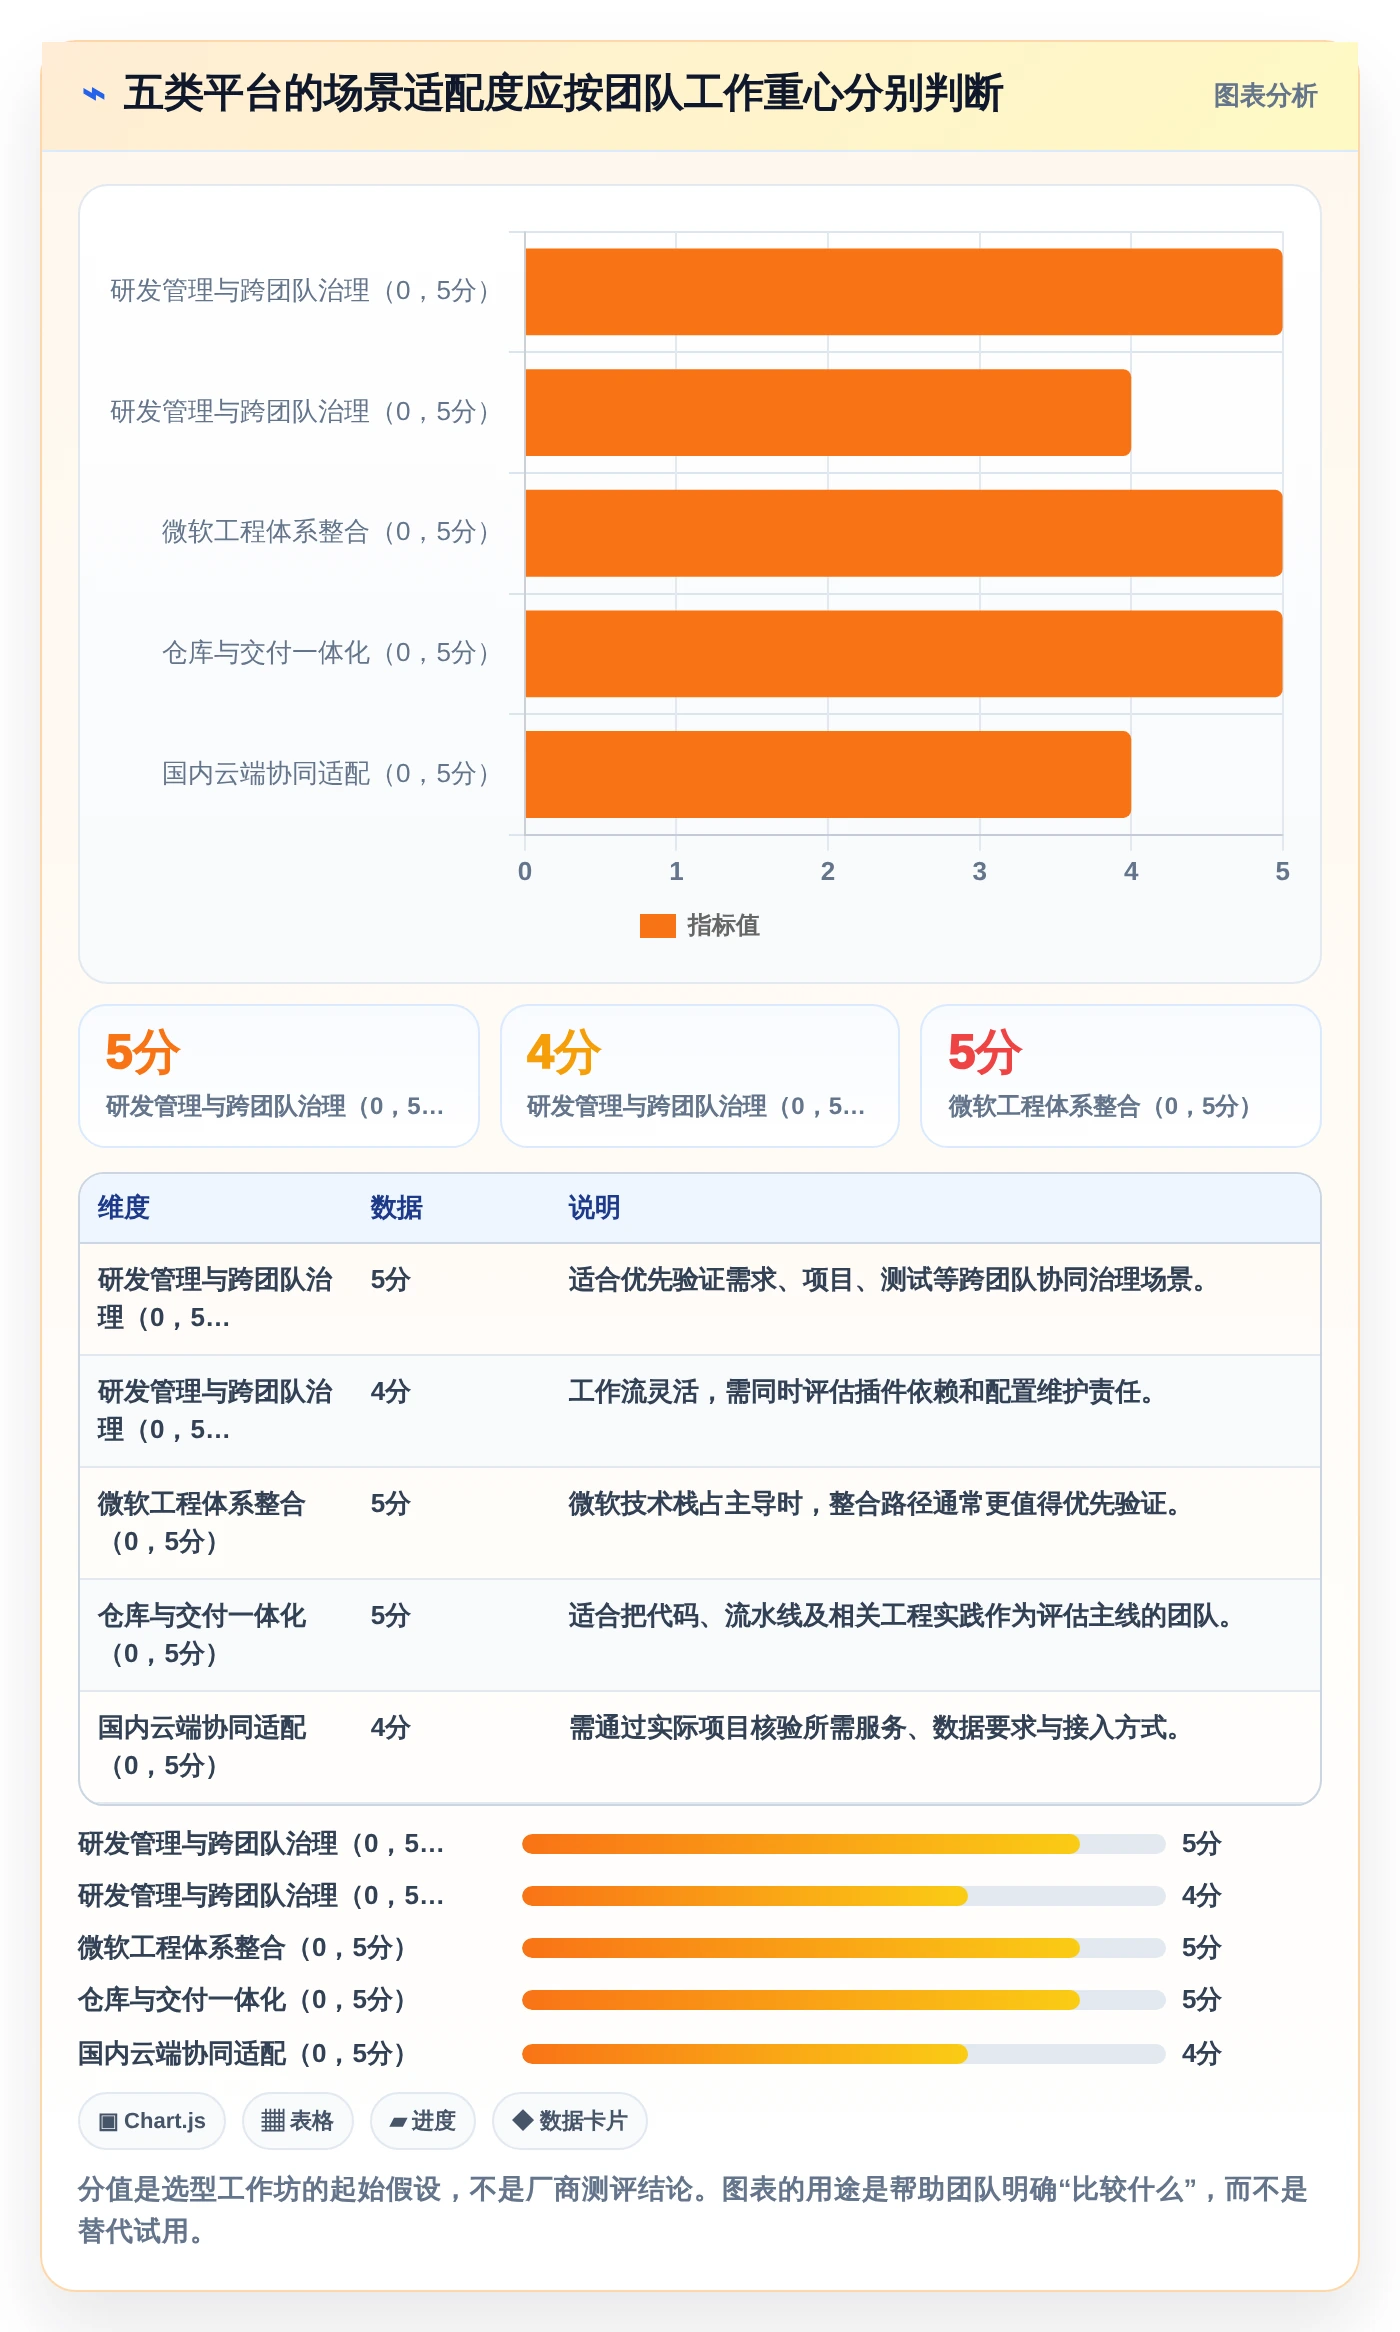
Task: Click the 适合优先验证需求 description cell
Action: tap(888, 1280)
